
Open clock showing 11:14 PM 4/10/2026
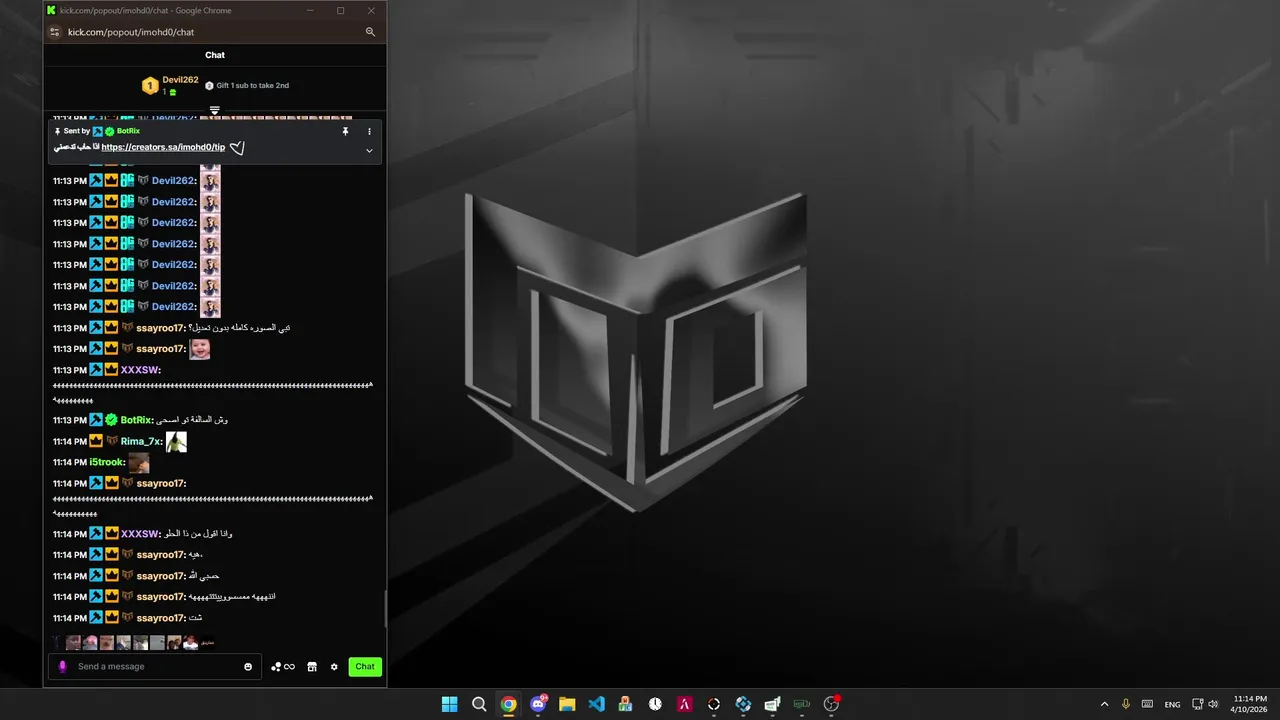(1250, 704)
